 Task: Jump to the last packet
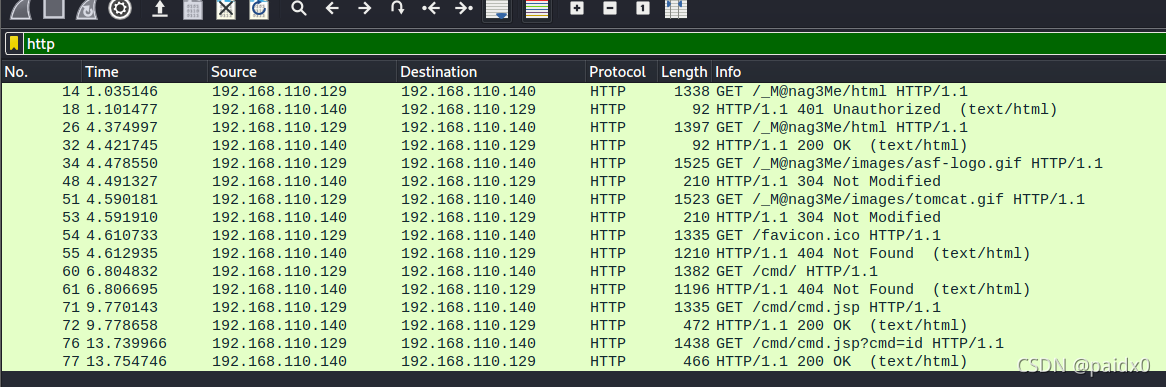coord(464,9)
